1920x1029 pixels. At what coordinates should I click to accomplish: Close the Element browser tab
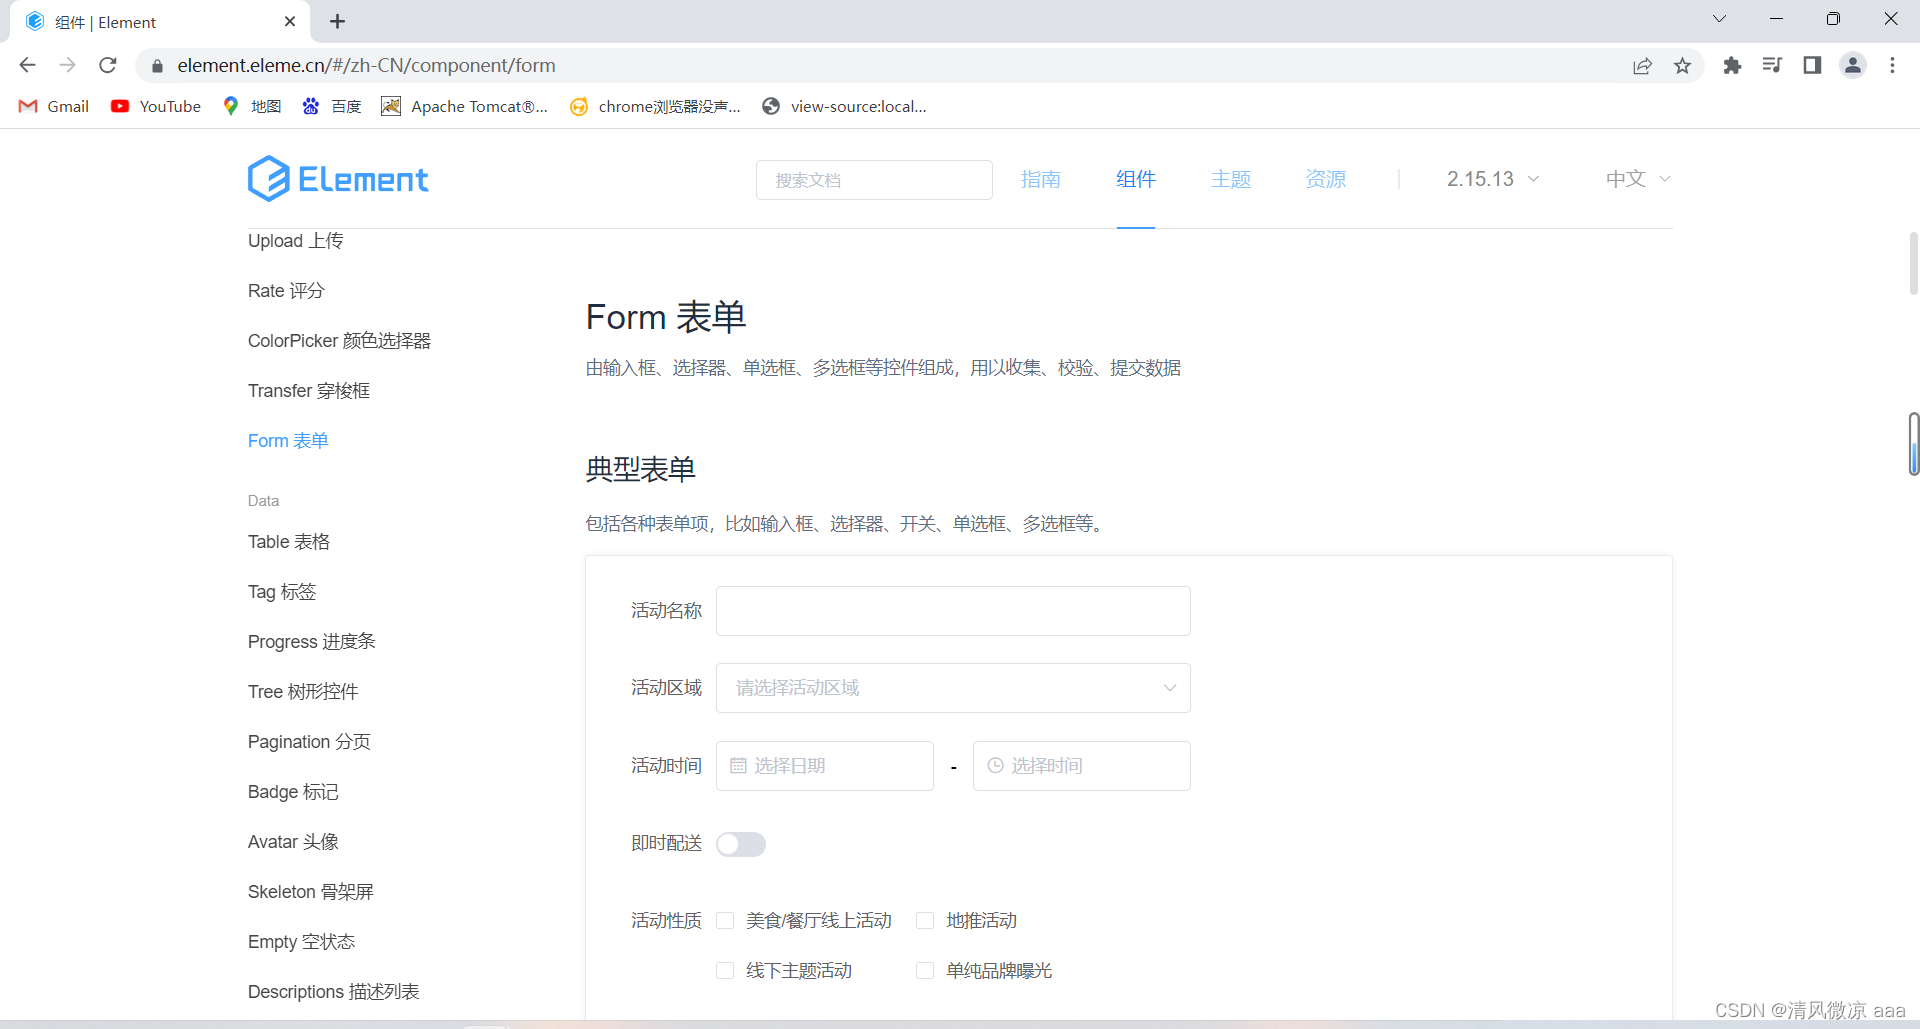[290, 21]
